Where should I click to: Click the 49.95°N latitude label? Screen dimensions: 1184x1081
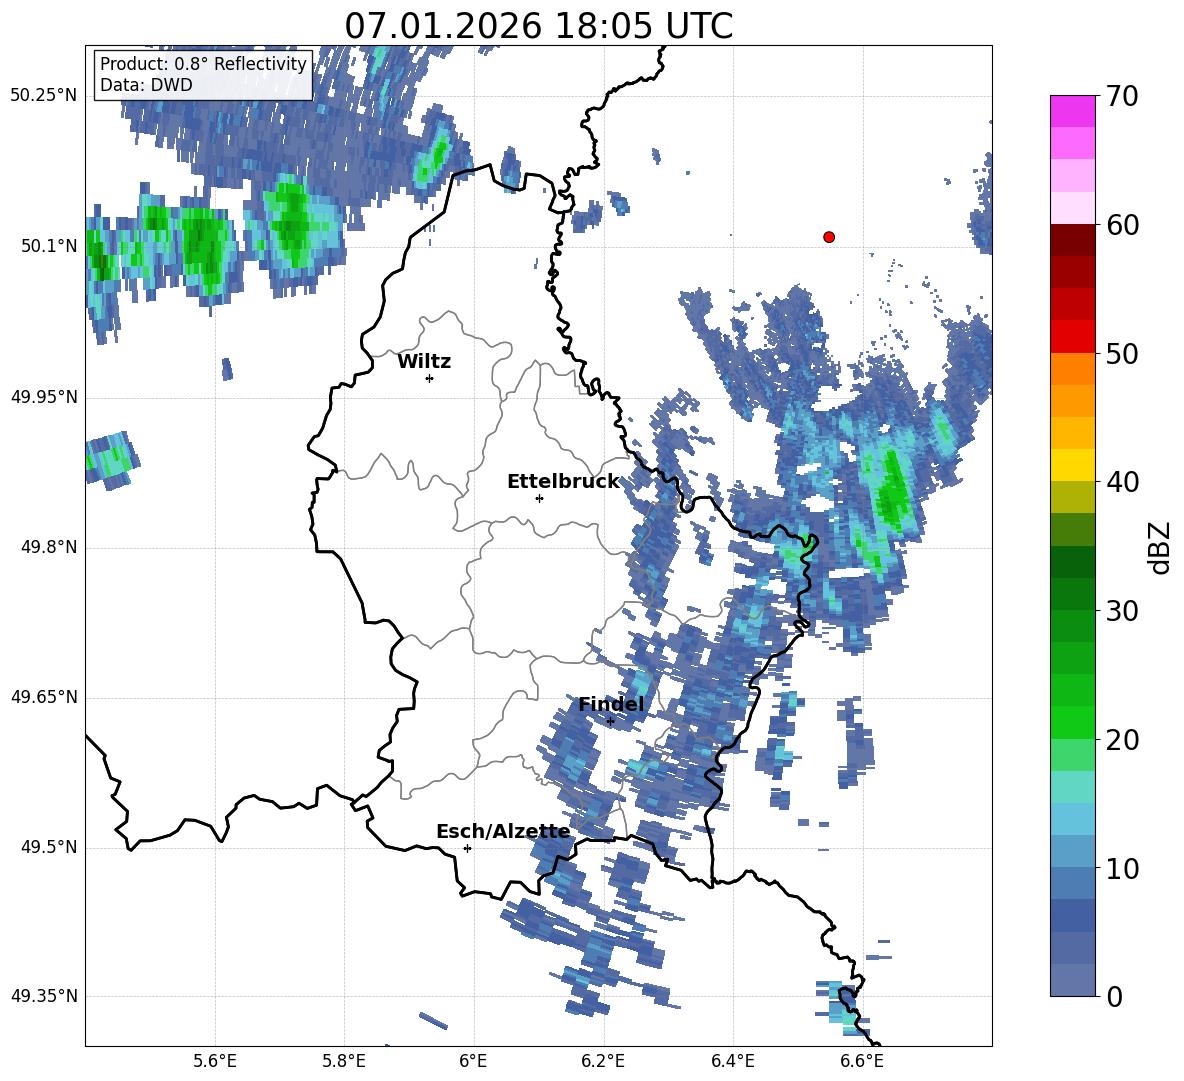[x=44, y=397]
